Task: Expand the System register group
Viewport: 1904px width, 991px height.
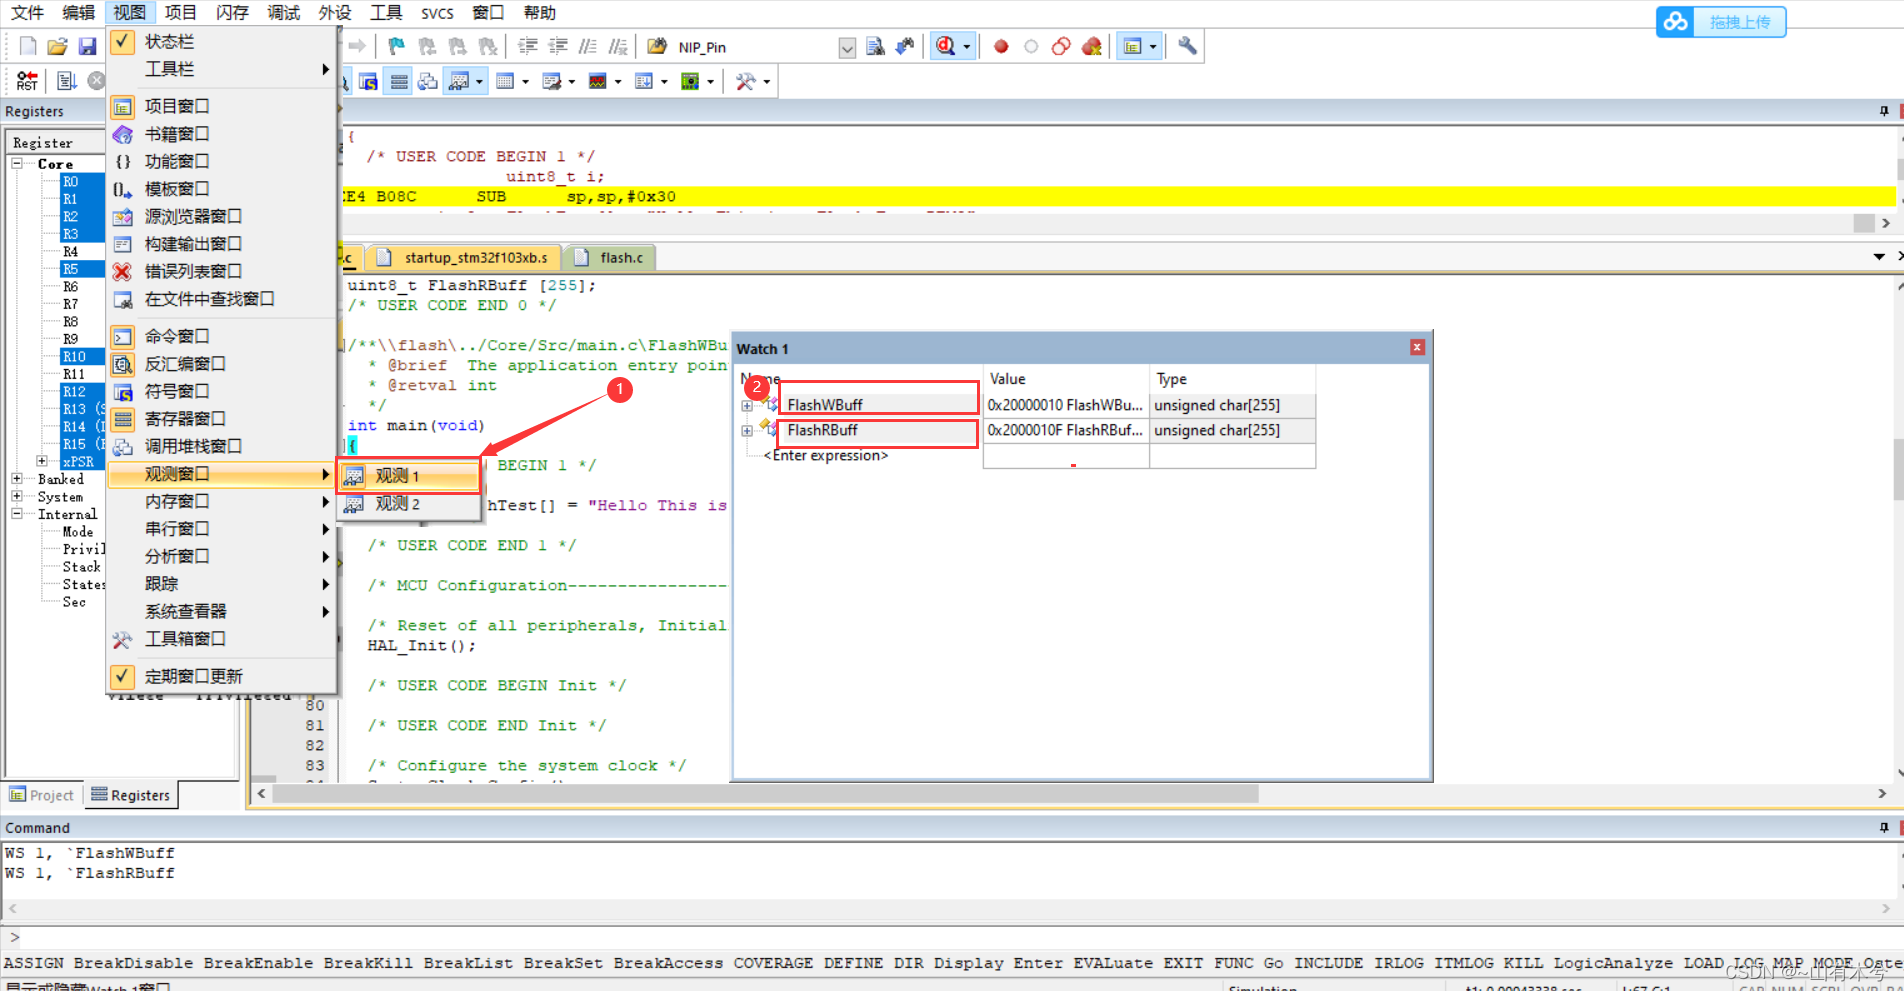Action: click(17, 496)
